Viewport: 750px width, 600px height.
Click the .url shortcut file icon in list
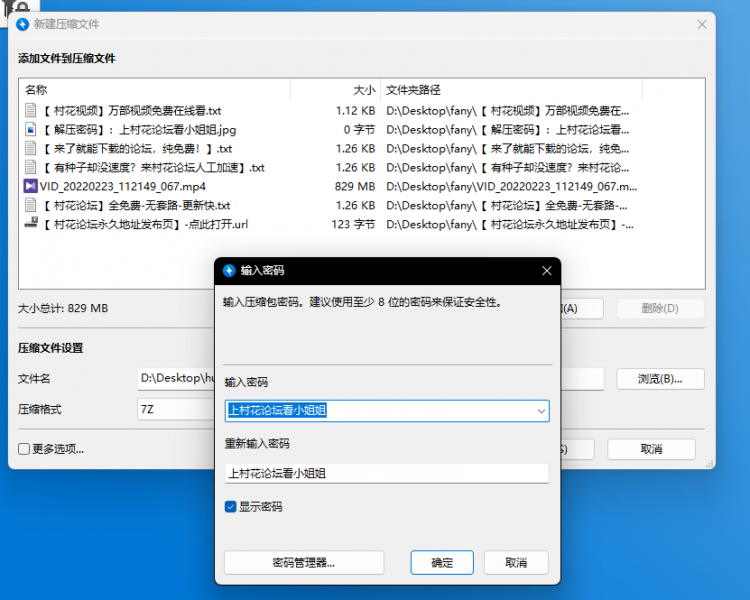(x=31, y=224)
